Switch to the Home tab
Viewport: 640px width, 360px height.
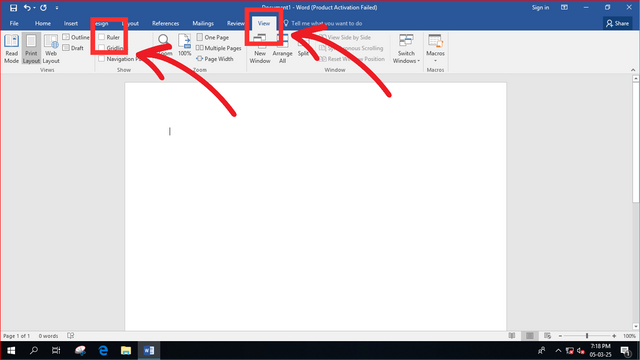pyautogui.click(x=42, y=23)
